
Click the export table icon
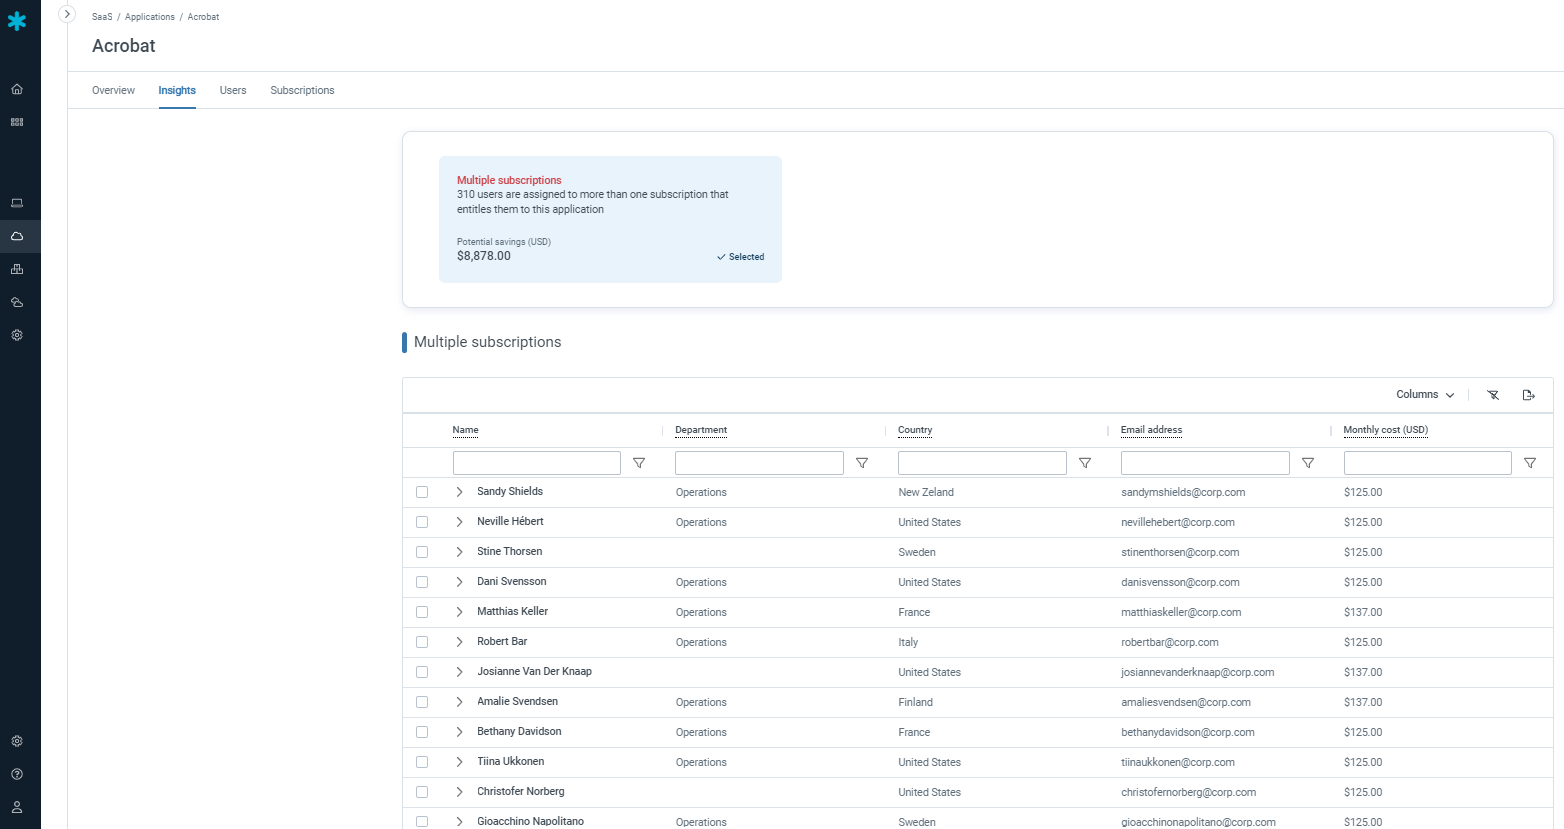pos(1528,395)
